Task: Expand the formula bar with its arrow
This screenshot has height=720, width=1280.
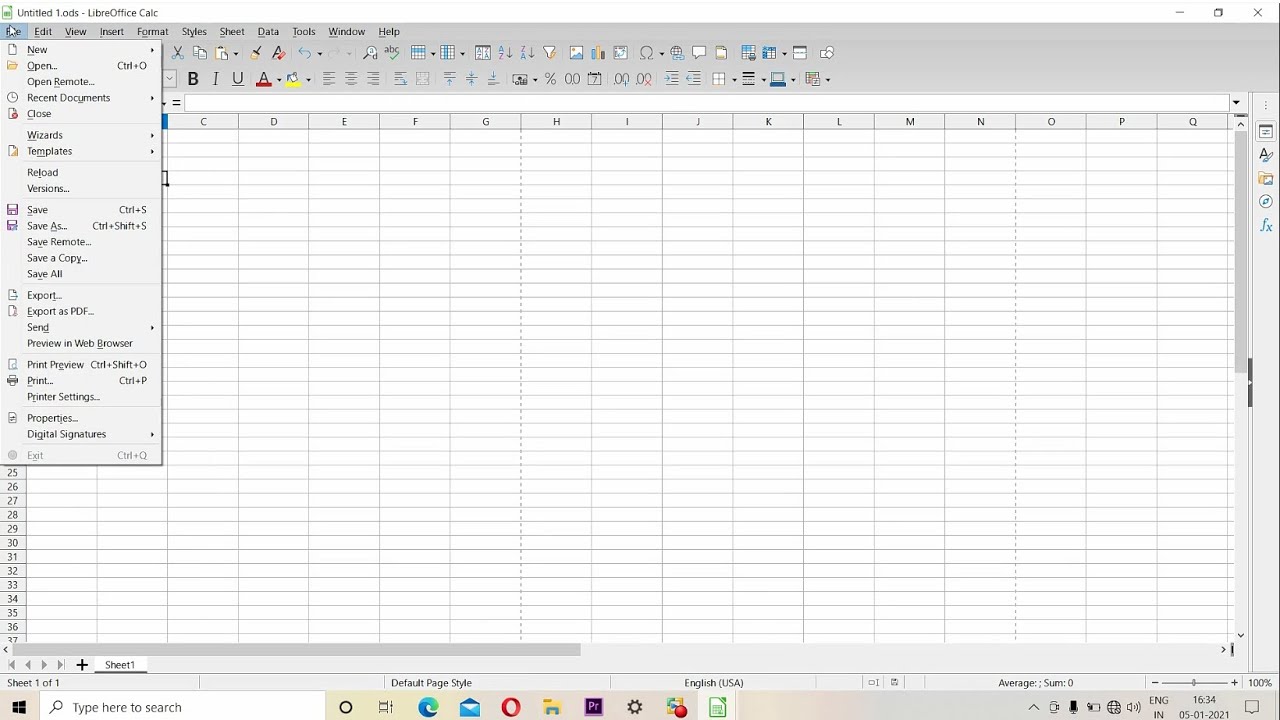Action: [1236, 103]
